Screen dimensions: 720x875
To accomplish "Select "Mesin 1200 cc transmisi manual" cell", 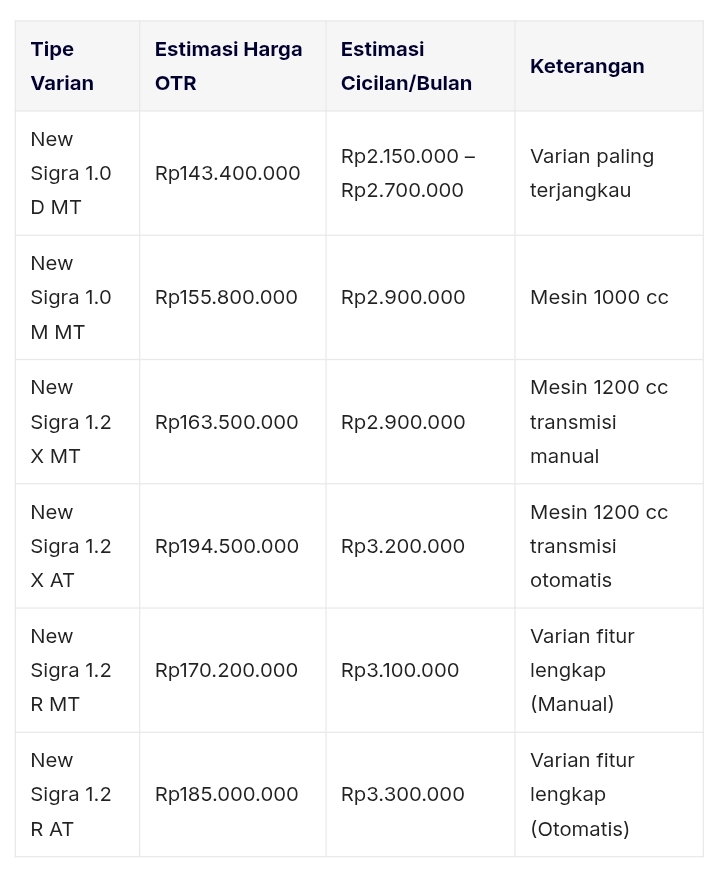I will pyautogui.click(x=599, y=422).
